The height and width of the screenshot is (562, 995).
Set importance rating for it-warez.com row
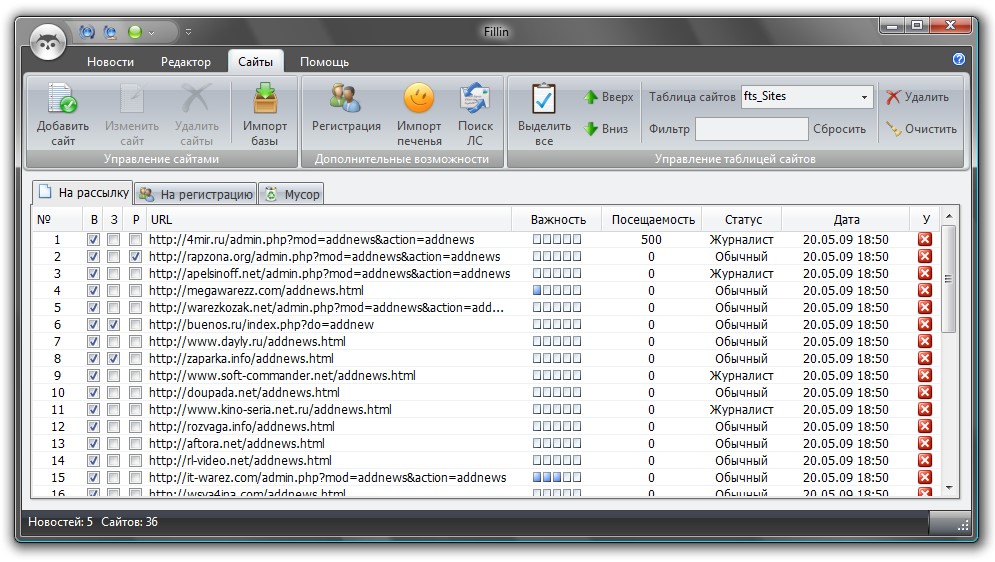(x=557, y=477)
